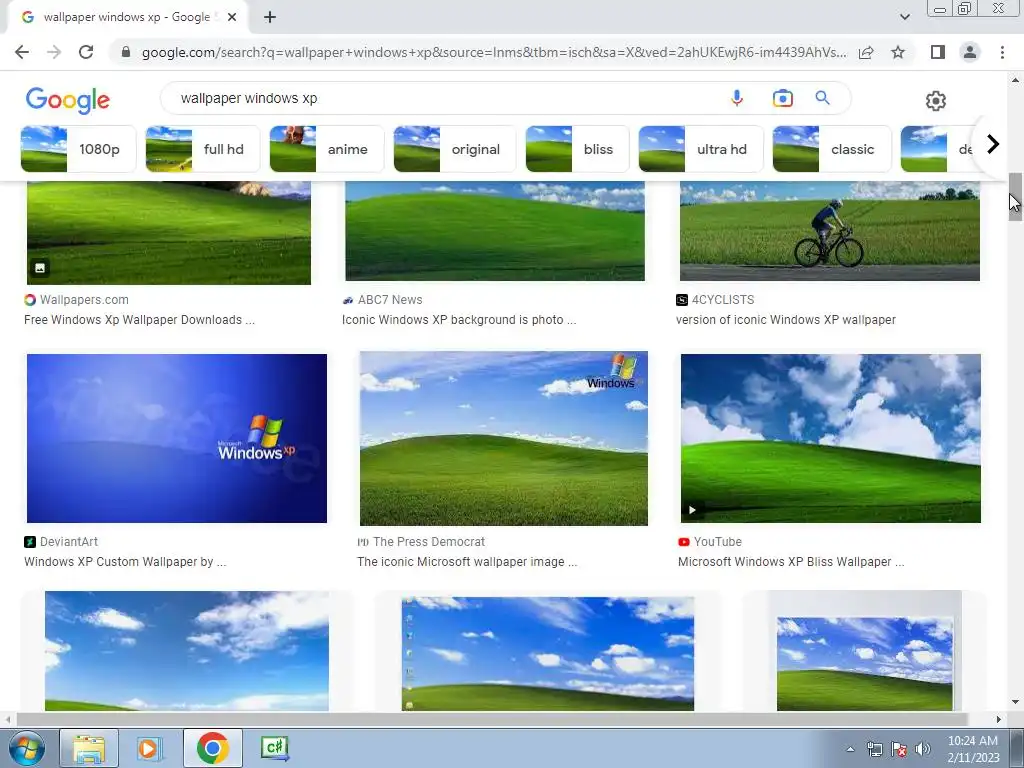Open the Wallpapers.com hill image
Image resolution: width=1024 pixels, height=768 pixels.
click(168, 232)
